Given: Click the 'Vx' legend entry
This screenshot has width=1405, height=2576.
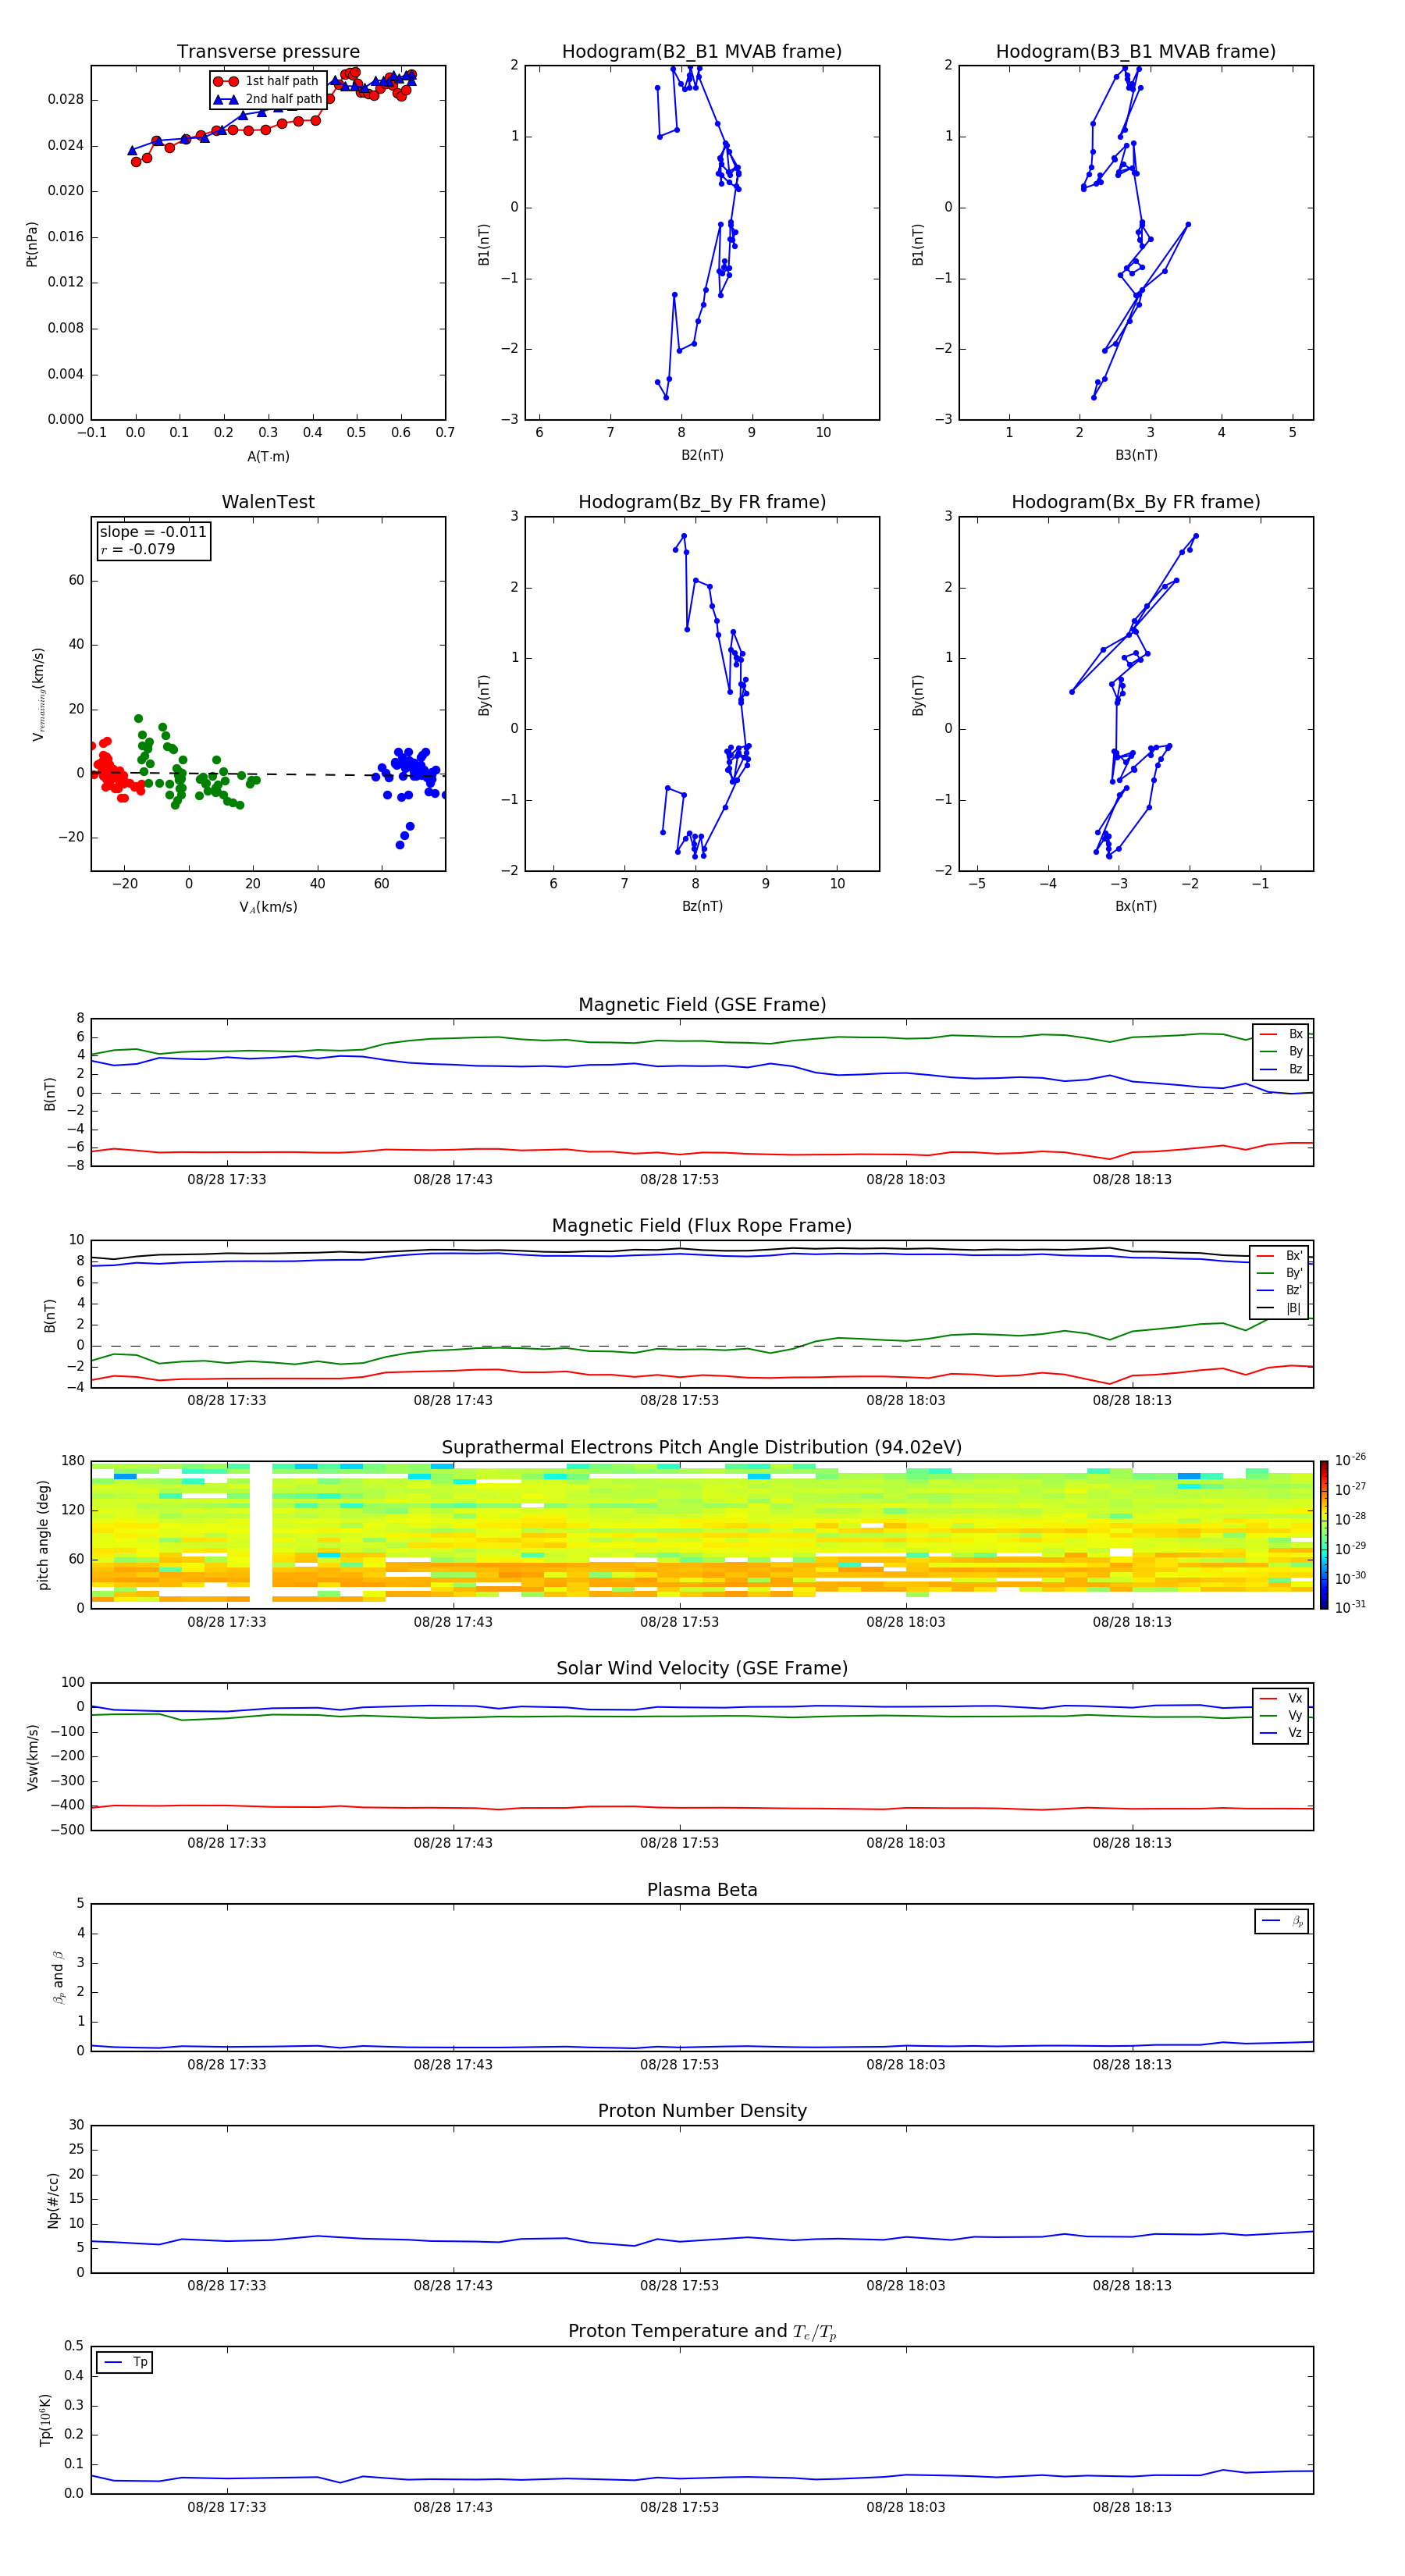Looking at the screenshot, I should pos(1282,1698).
